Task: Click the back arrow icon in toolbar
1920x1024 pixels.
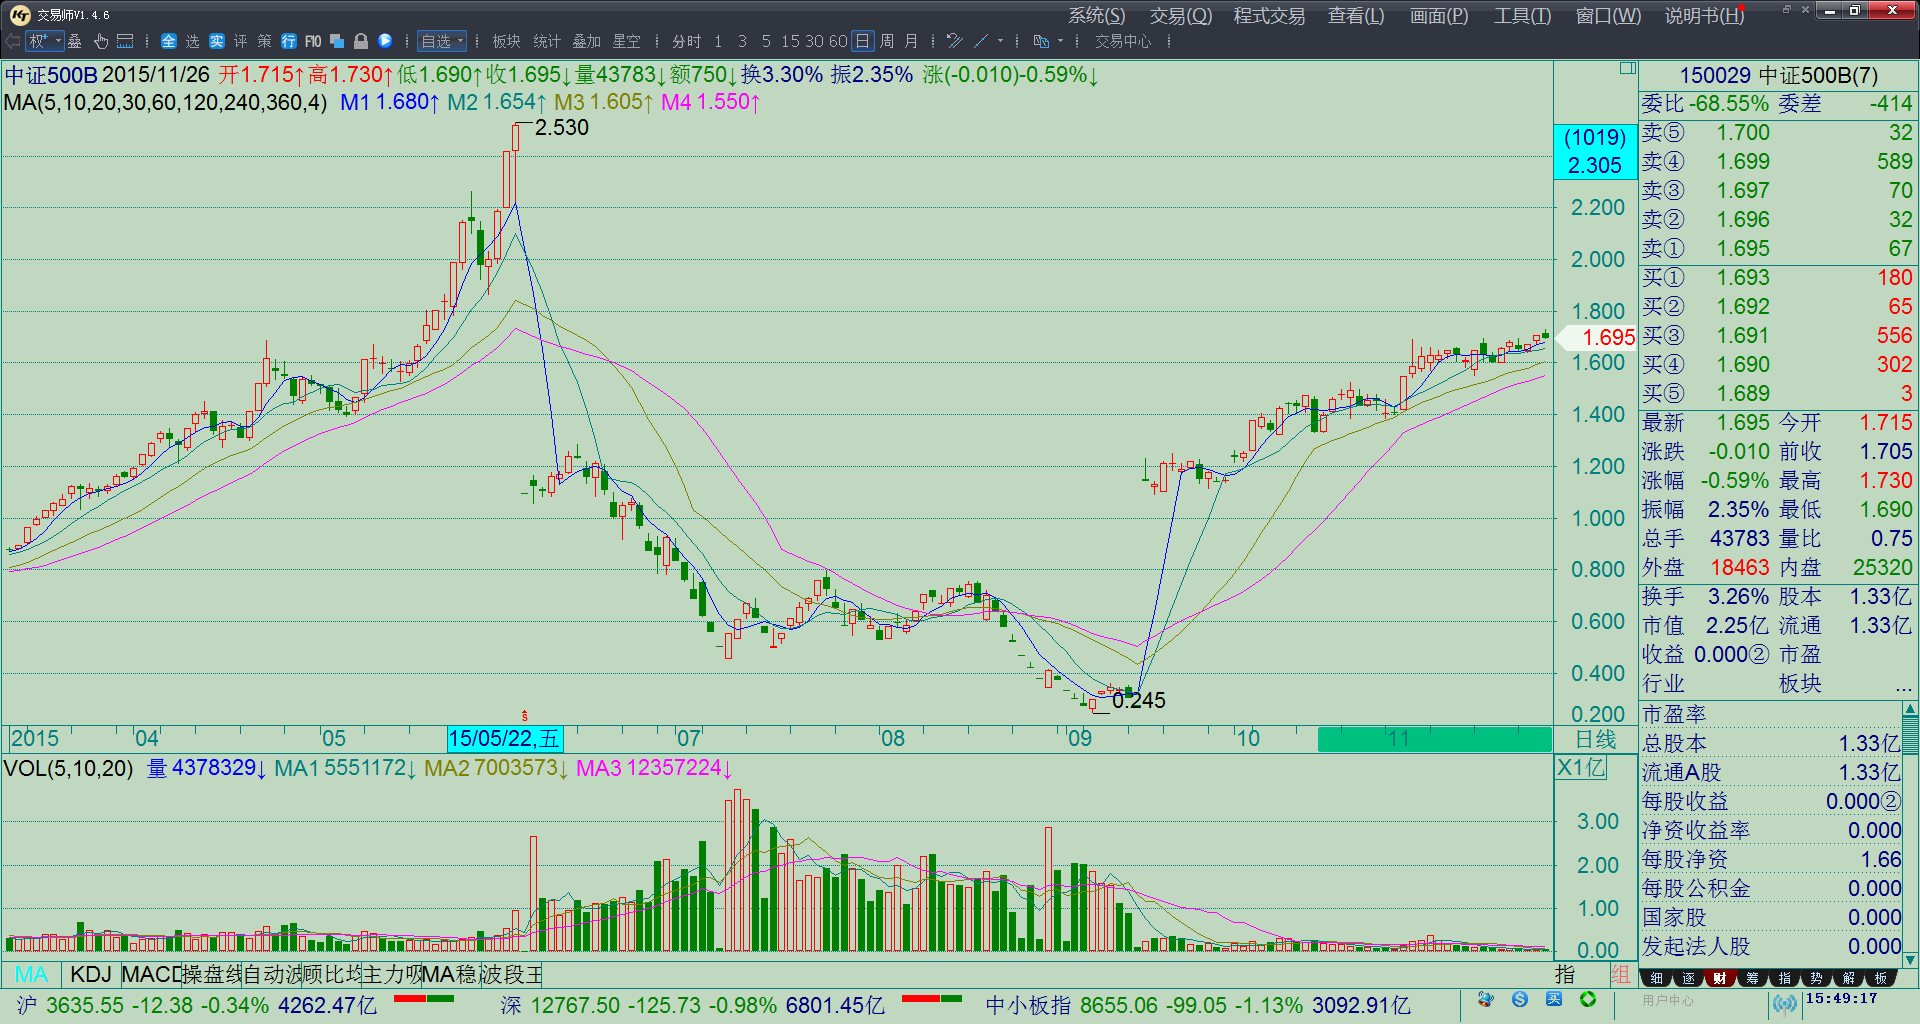Action: click(x=13, y=41)
